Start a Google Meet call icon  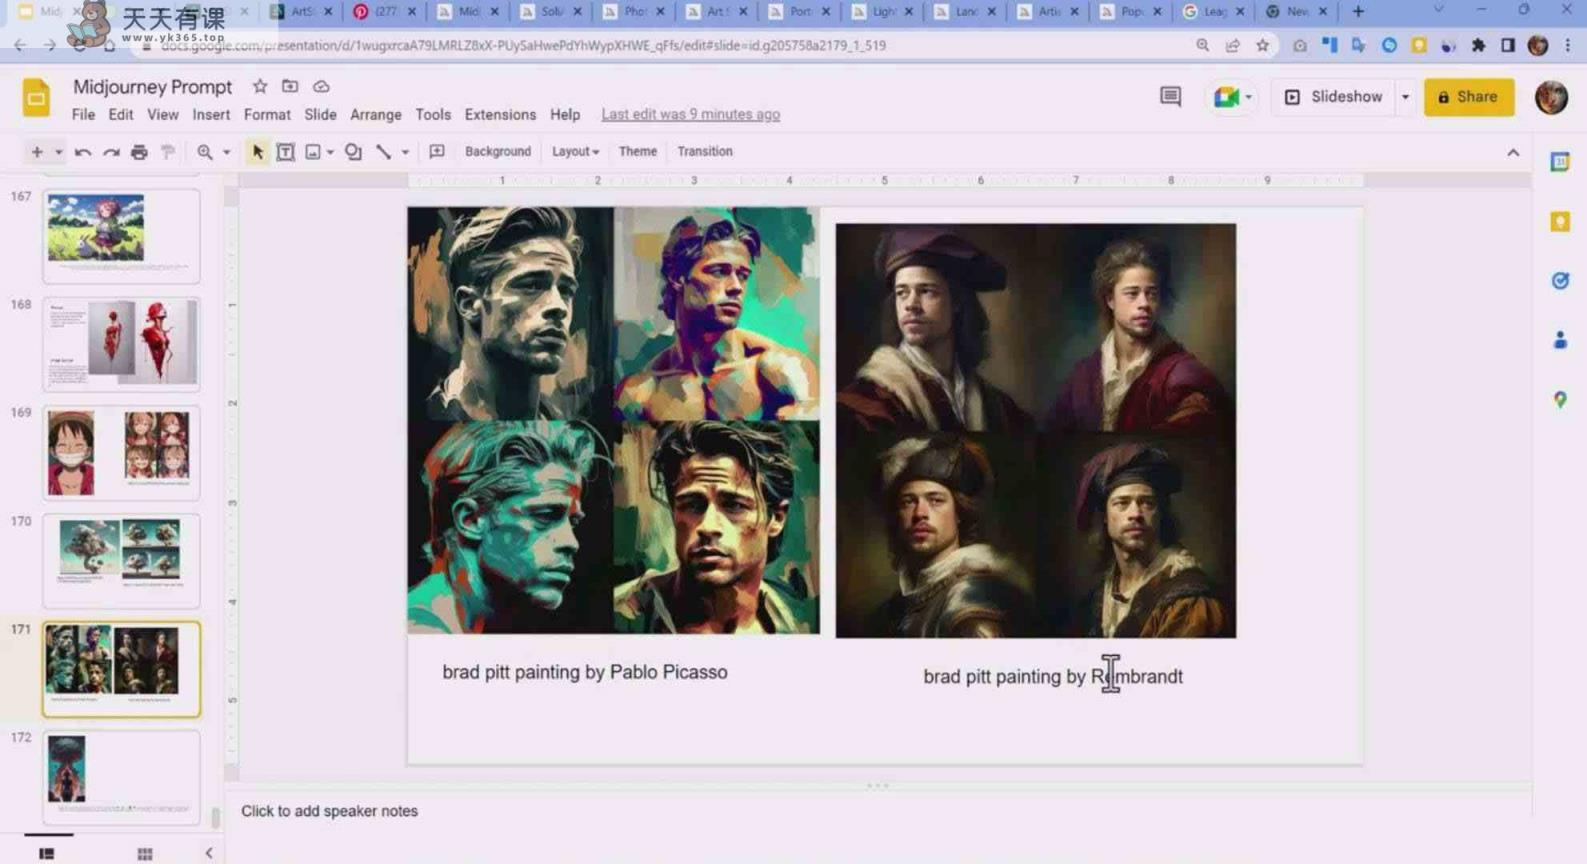click(1226, 97)
